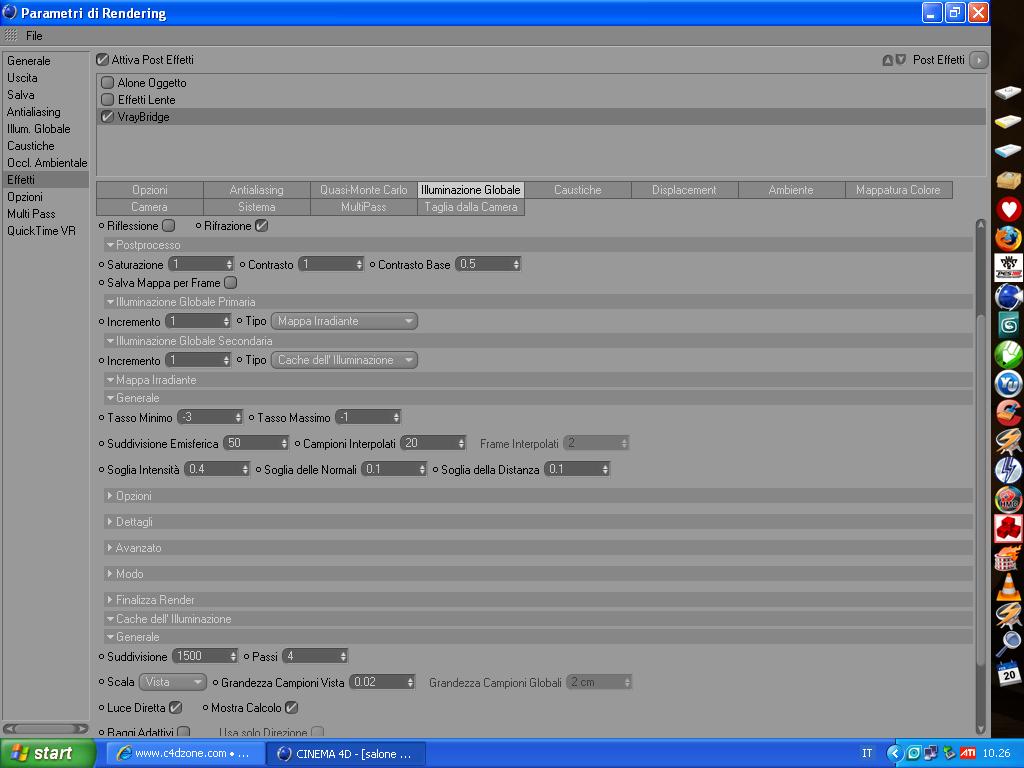The width and height of the screenshot is (1024, 768).
Task: Click the grip icon beside File menu
Action: (x=11, y=35)
